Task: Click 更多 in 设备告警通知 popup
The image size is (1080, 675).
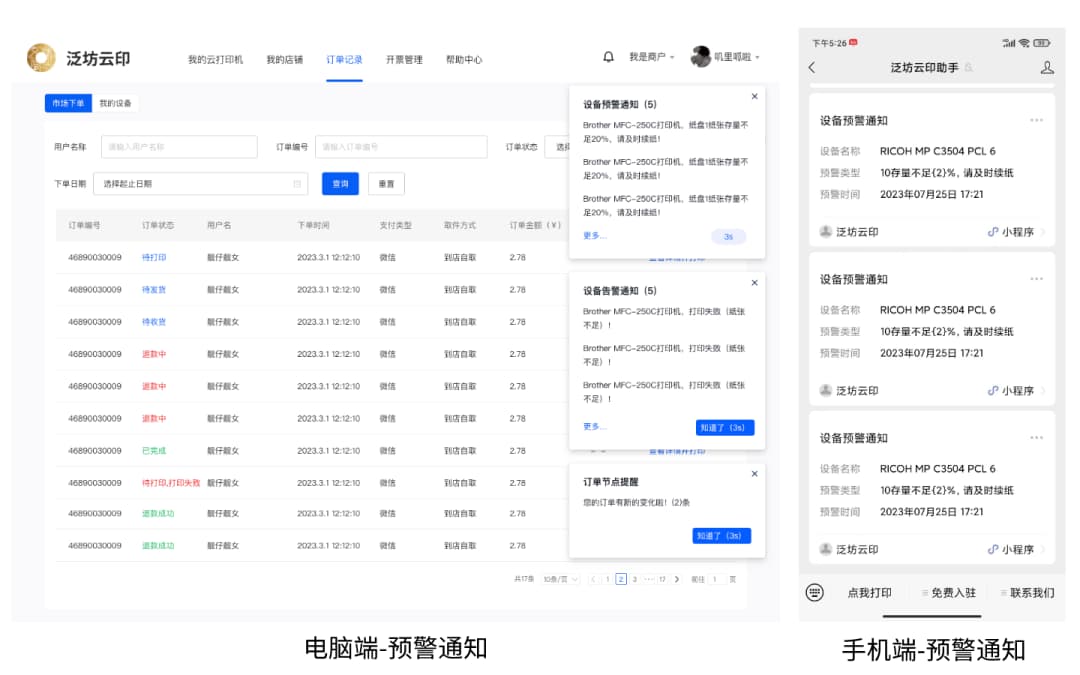Action: tap(594, 426)
